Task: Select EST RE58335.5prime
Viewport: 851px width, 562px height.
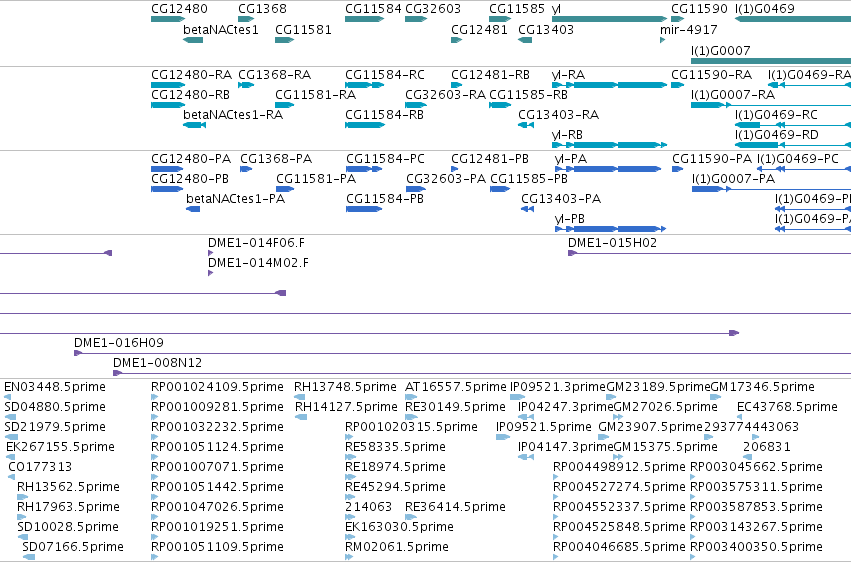Action: [350, 457]
